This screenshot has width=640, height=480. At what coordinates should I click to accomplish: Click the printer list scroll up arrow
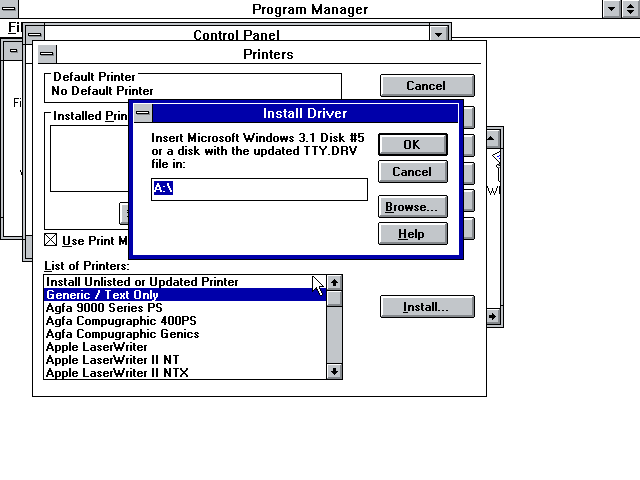pos(334,283)
